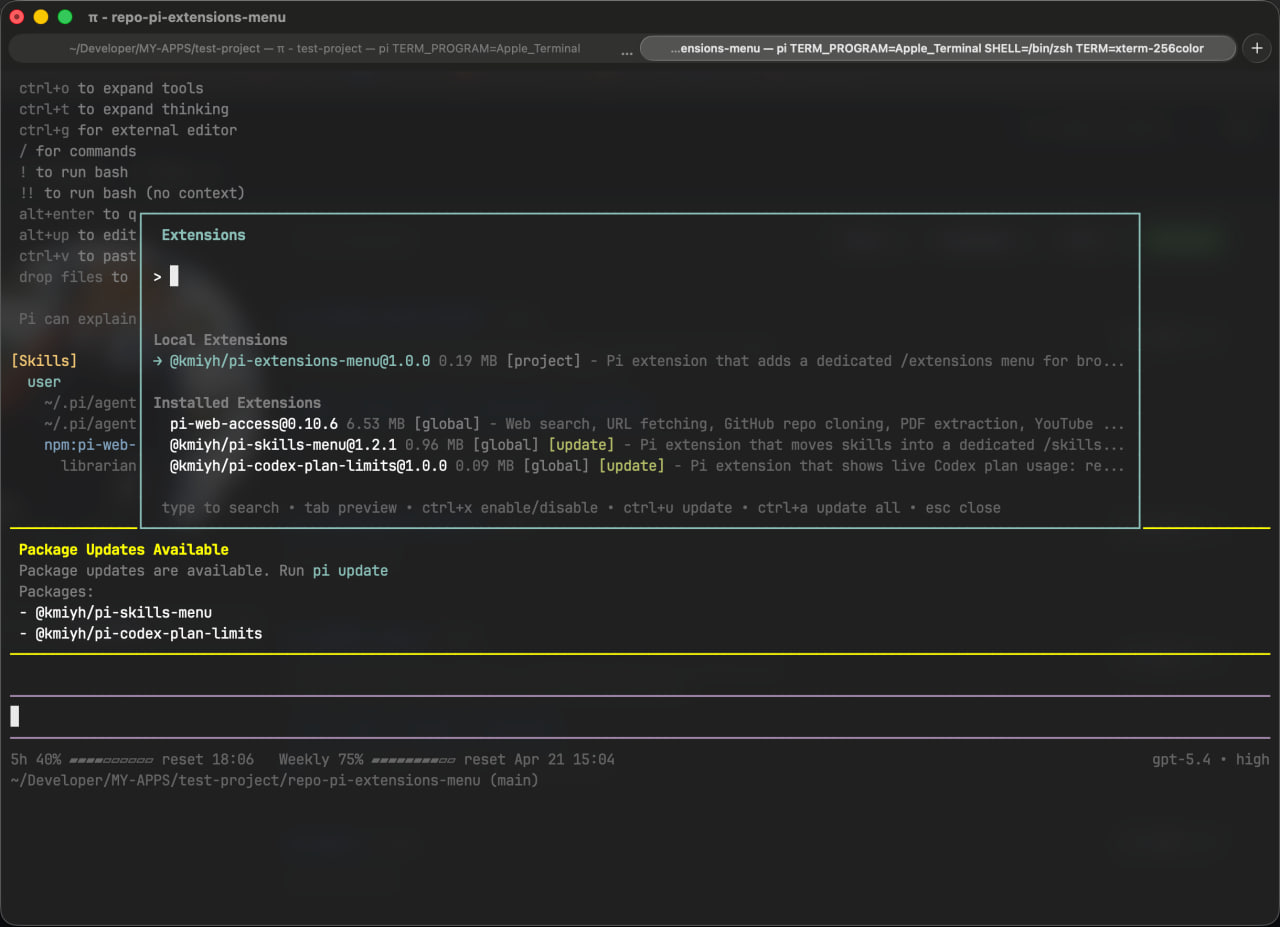Click [update] tag on pi-codex-plan-limits row

(x=631, y=466)
